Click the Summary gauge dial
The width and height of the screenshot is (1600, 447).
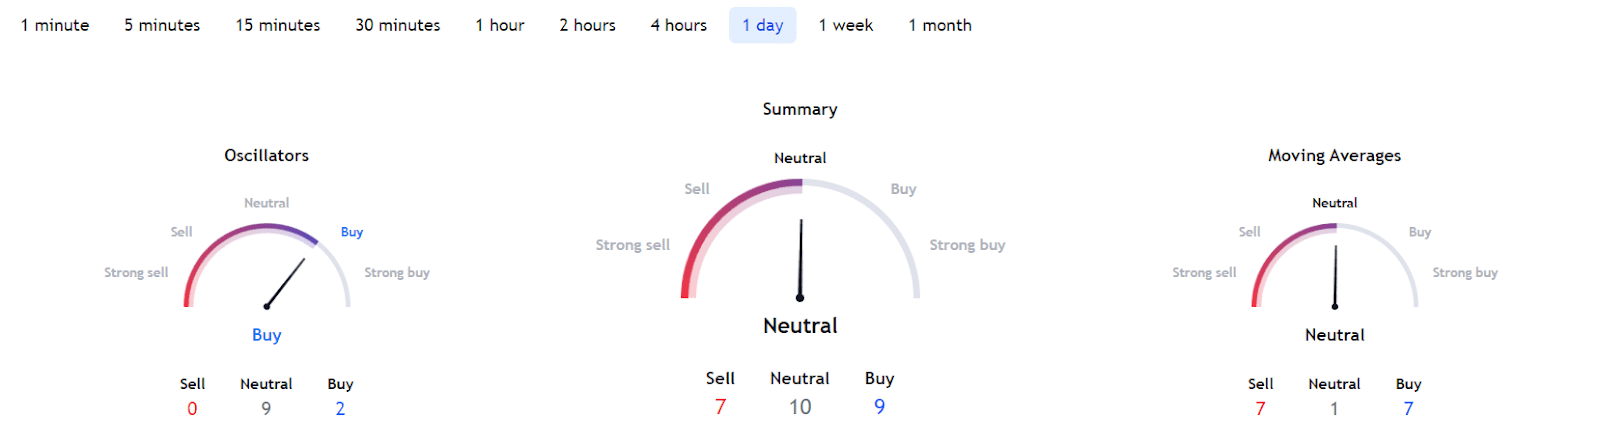click(x=800, y=240)
